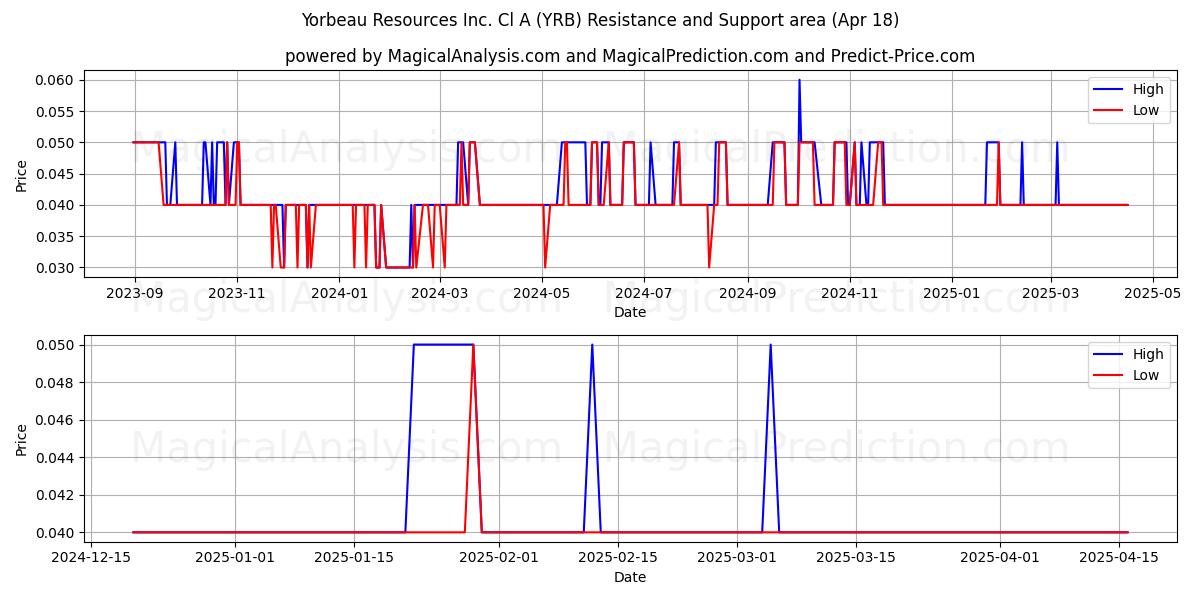The image size is (1200, 600).
Task: Click the '2024-09' x-axis label
Action: 748,294
